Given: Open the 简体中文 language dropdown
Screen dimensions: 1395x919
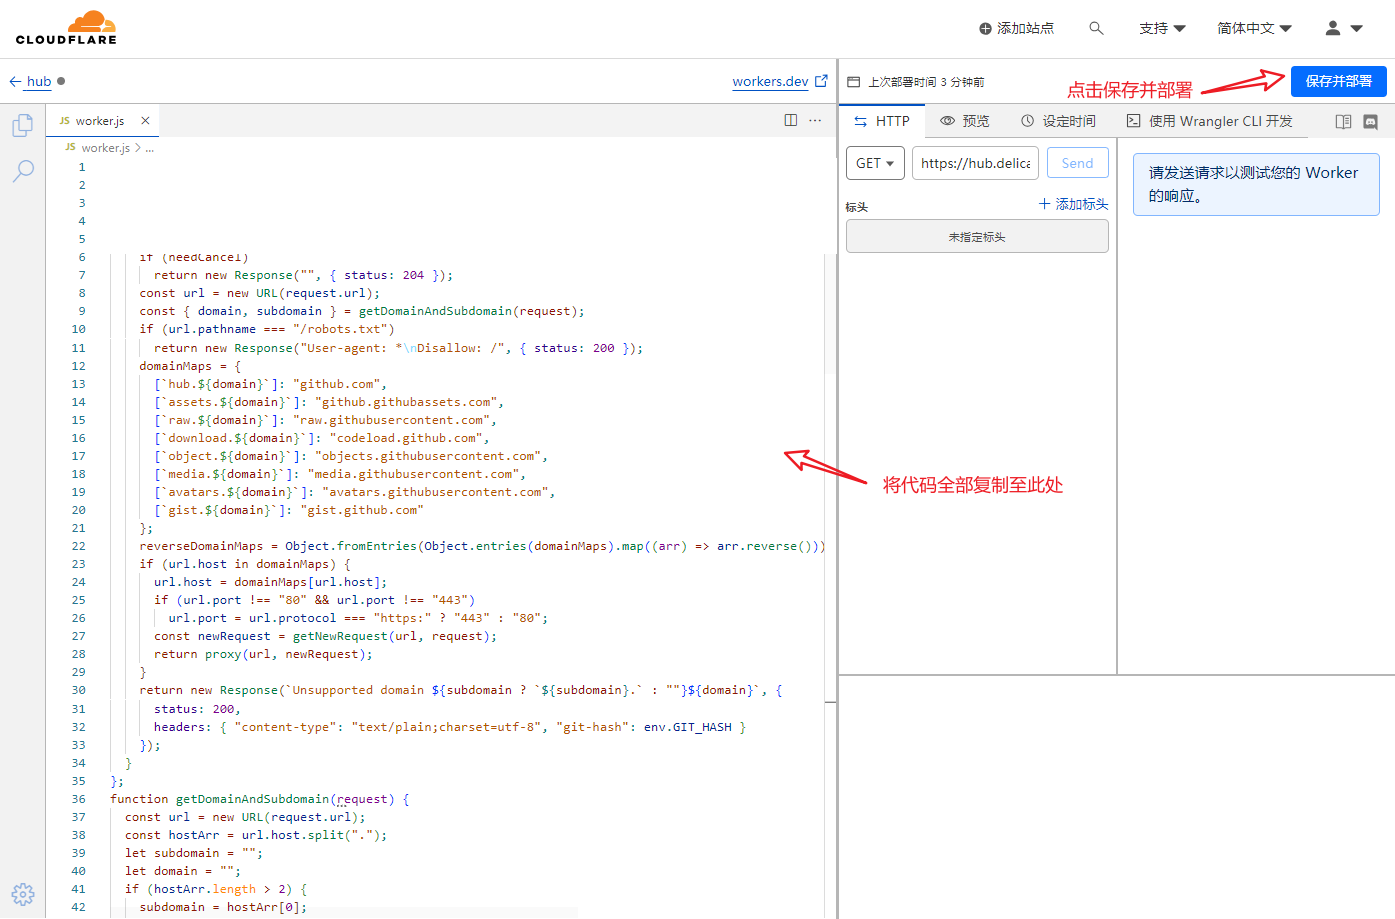Looking at the screenshot, I should 1254,28.
